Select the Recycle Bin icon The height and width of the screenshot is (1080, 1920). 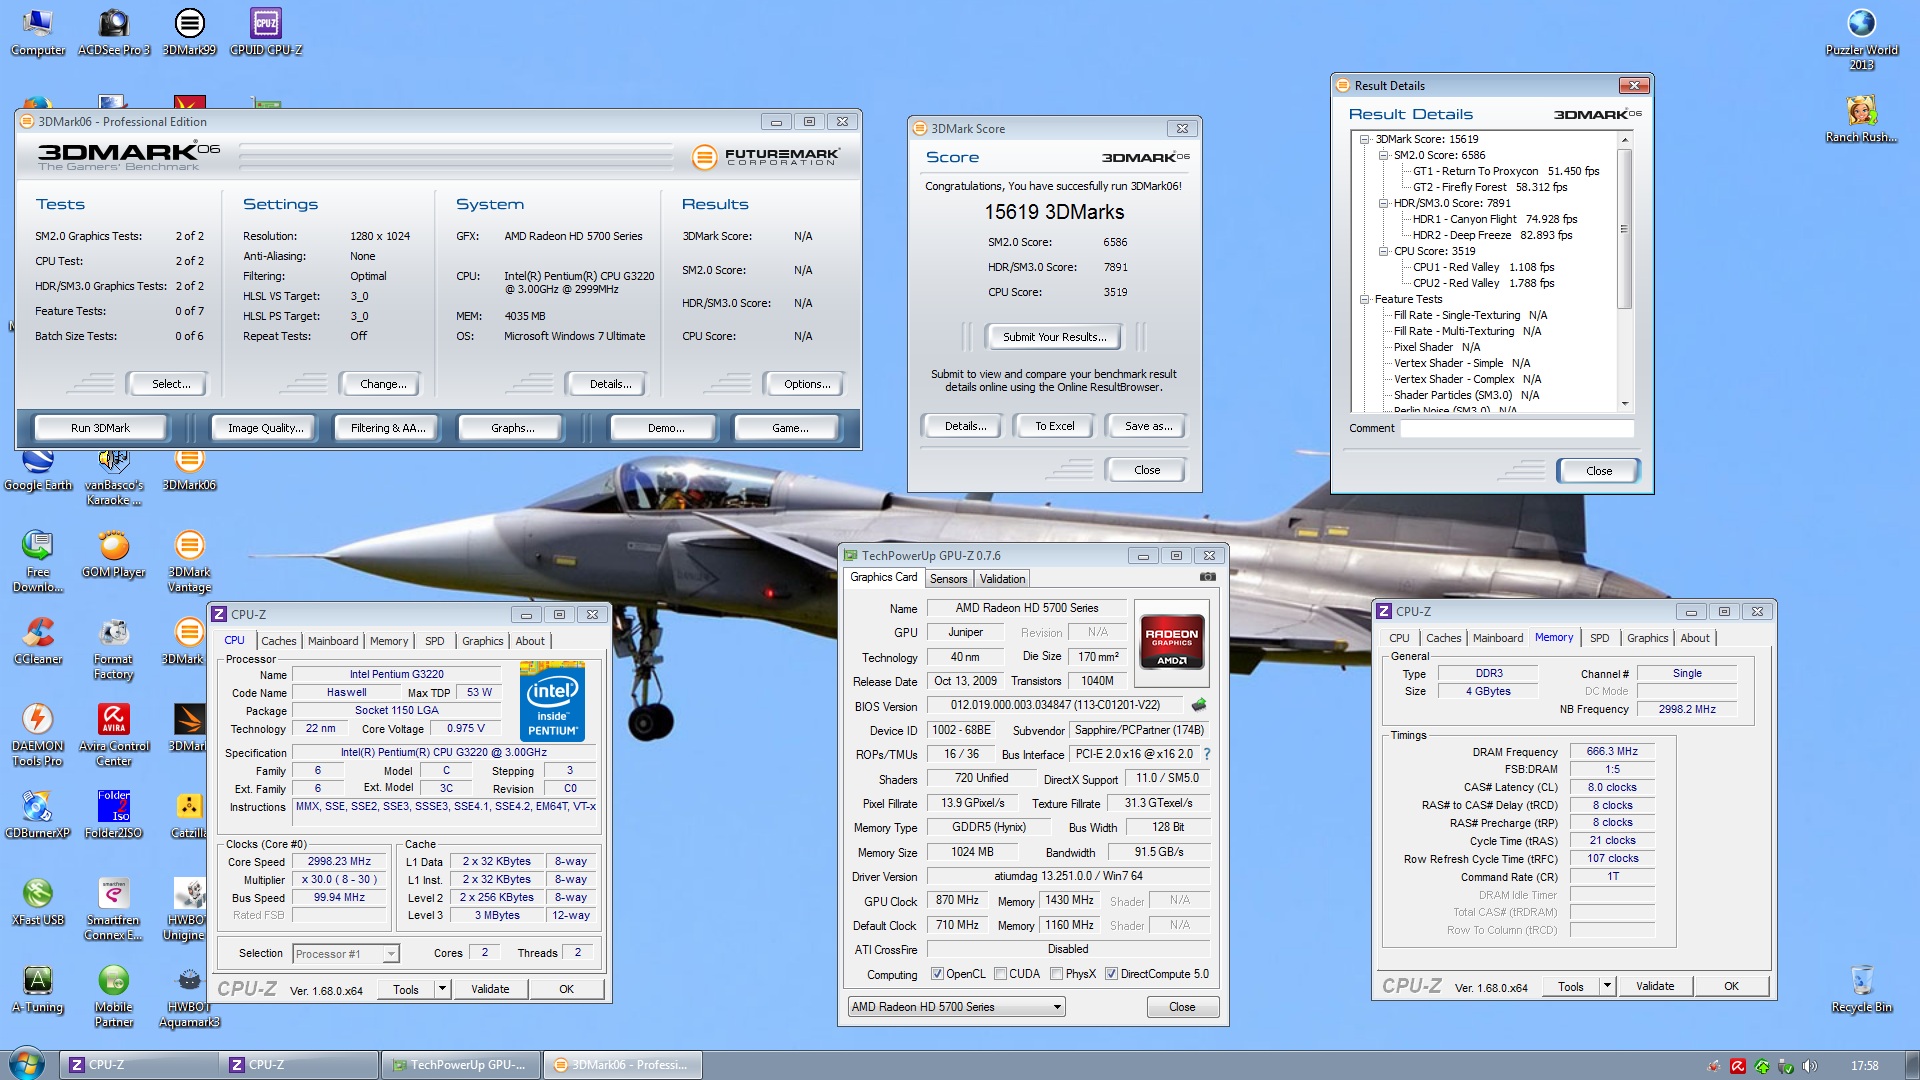1861,989
